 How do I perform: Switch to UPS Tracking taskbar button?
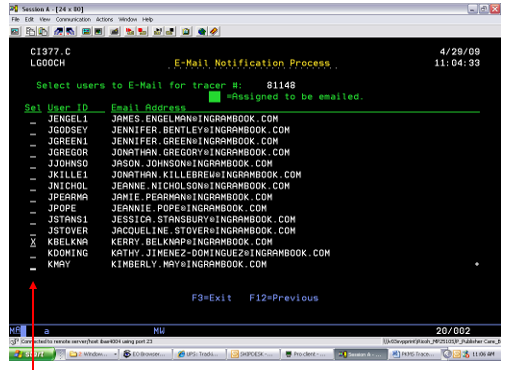coord(200,354)
